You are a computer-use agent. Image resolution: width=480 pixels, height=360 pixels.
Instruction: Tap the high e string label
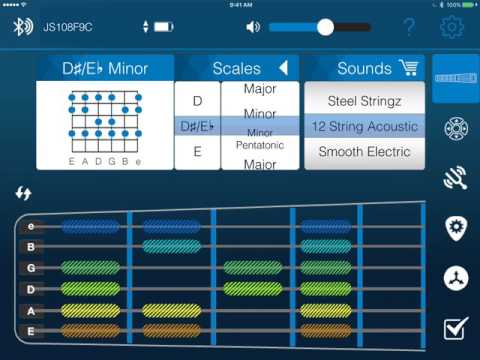point(31,226)
